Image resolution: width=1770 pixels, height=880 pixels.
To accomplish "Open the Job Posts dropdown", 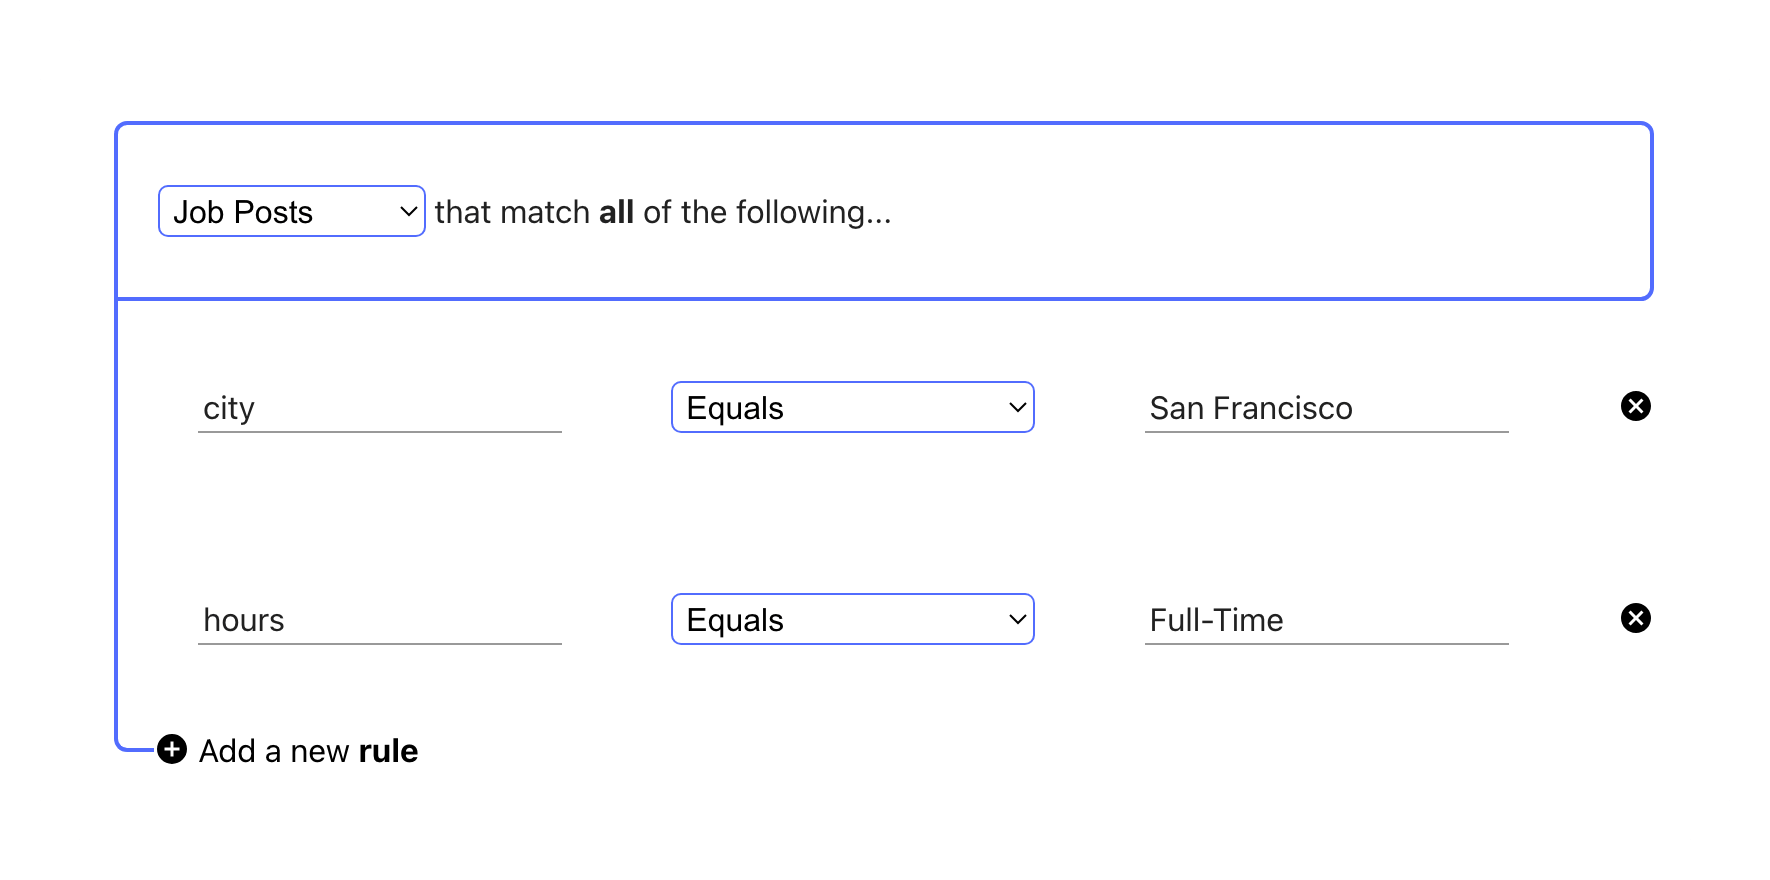I will [x=290, y=211].
